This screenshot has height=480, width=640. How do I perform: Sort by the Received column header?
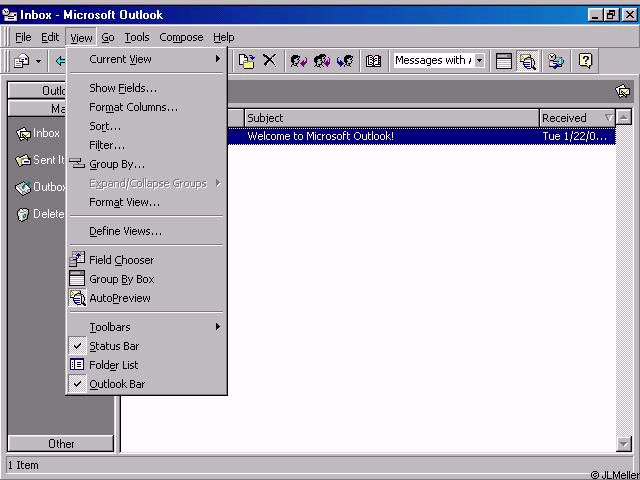pyautogui.click(x=577, y=118)
